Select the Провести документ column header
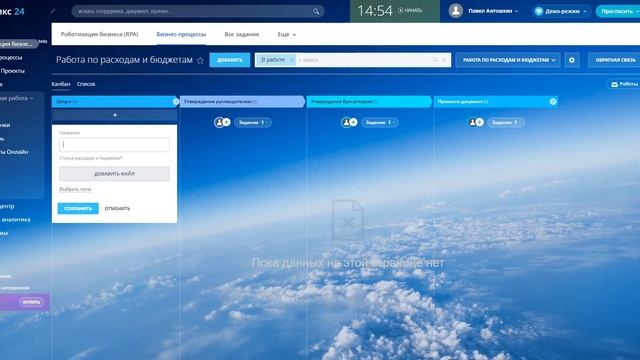This screenshot has height=360, width=640. tap(495, 102)
